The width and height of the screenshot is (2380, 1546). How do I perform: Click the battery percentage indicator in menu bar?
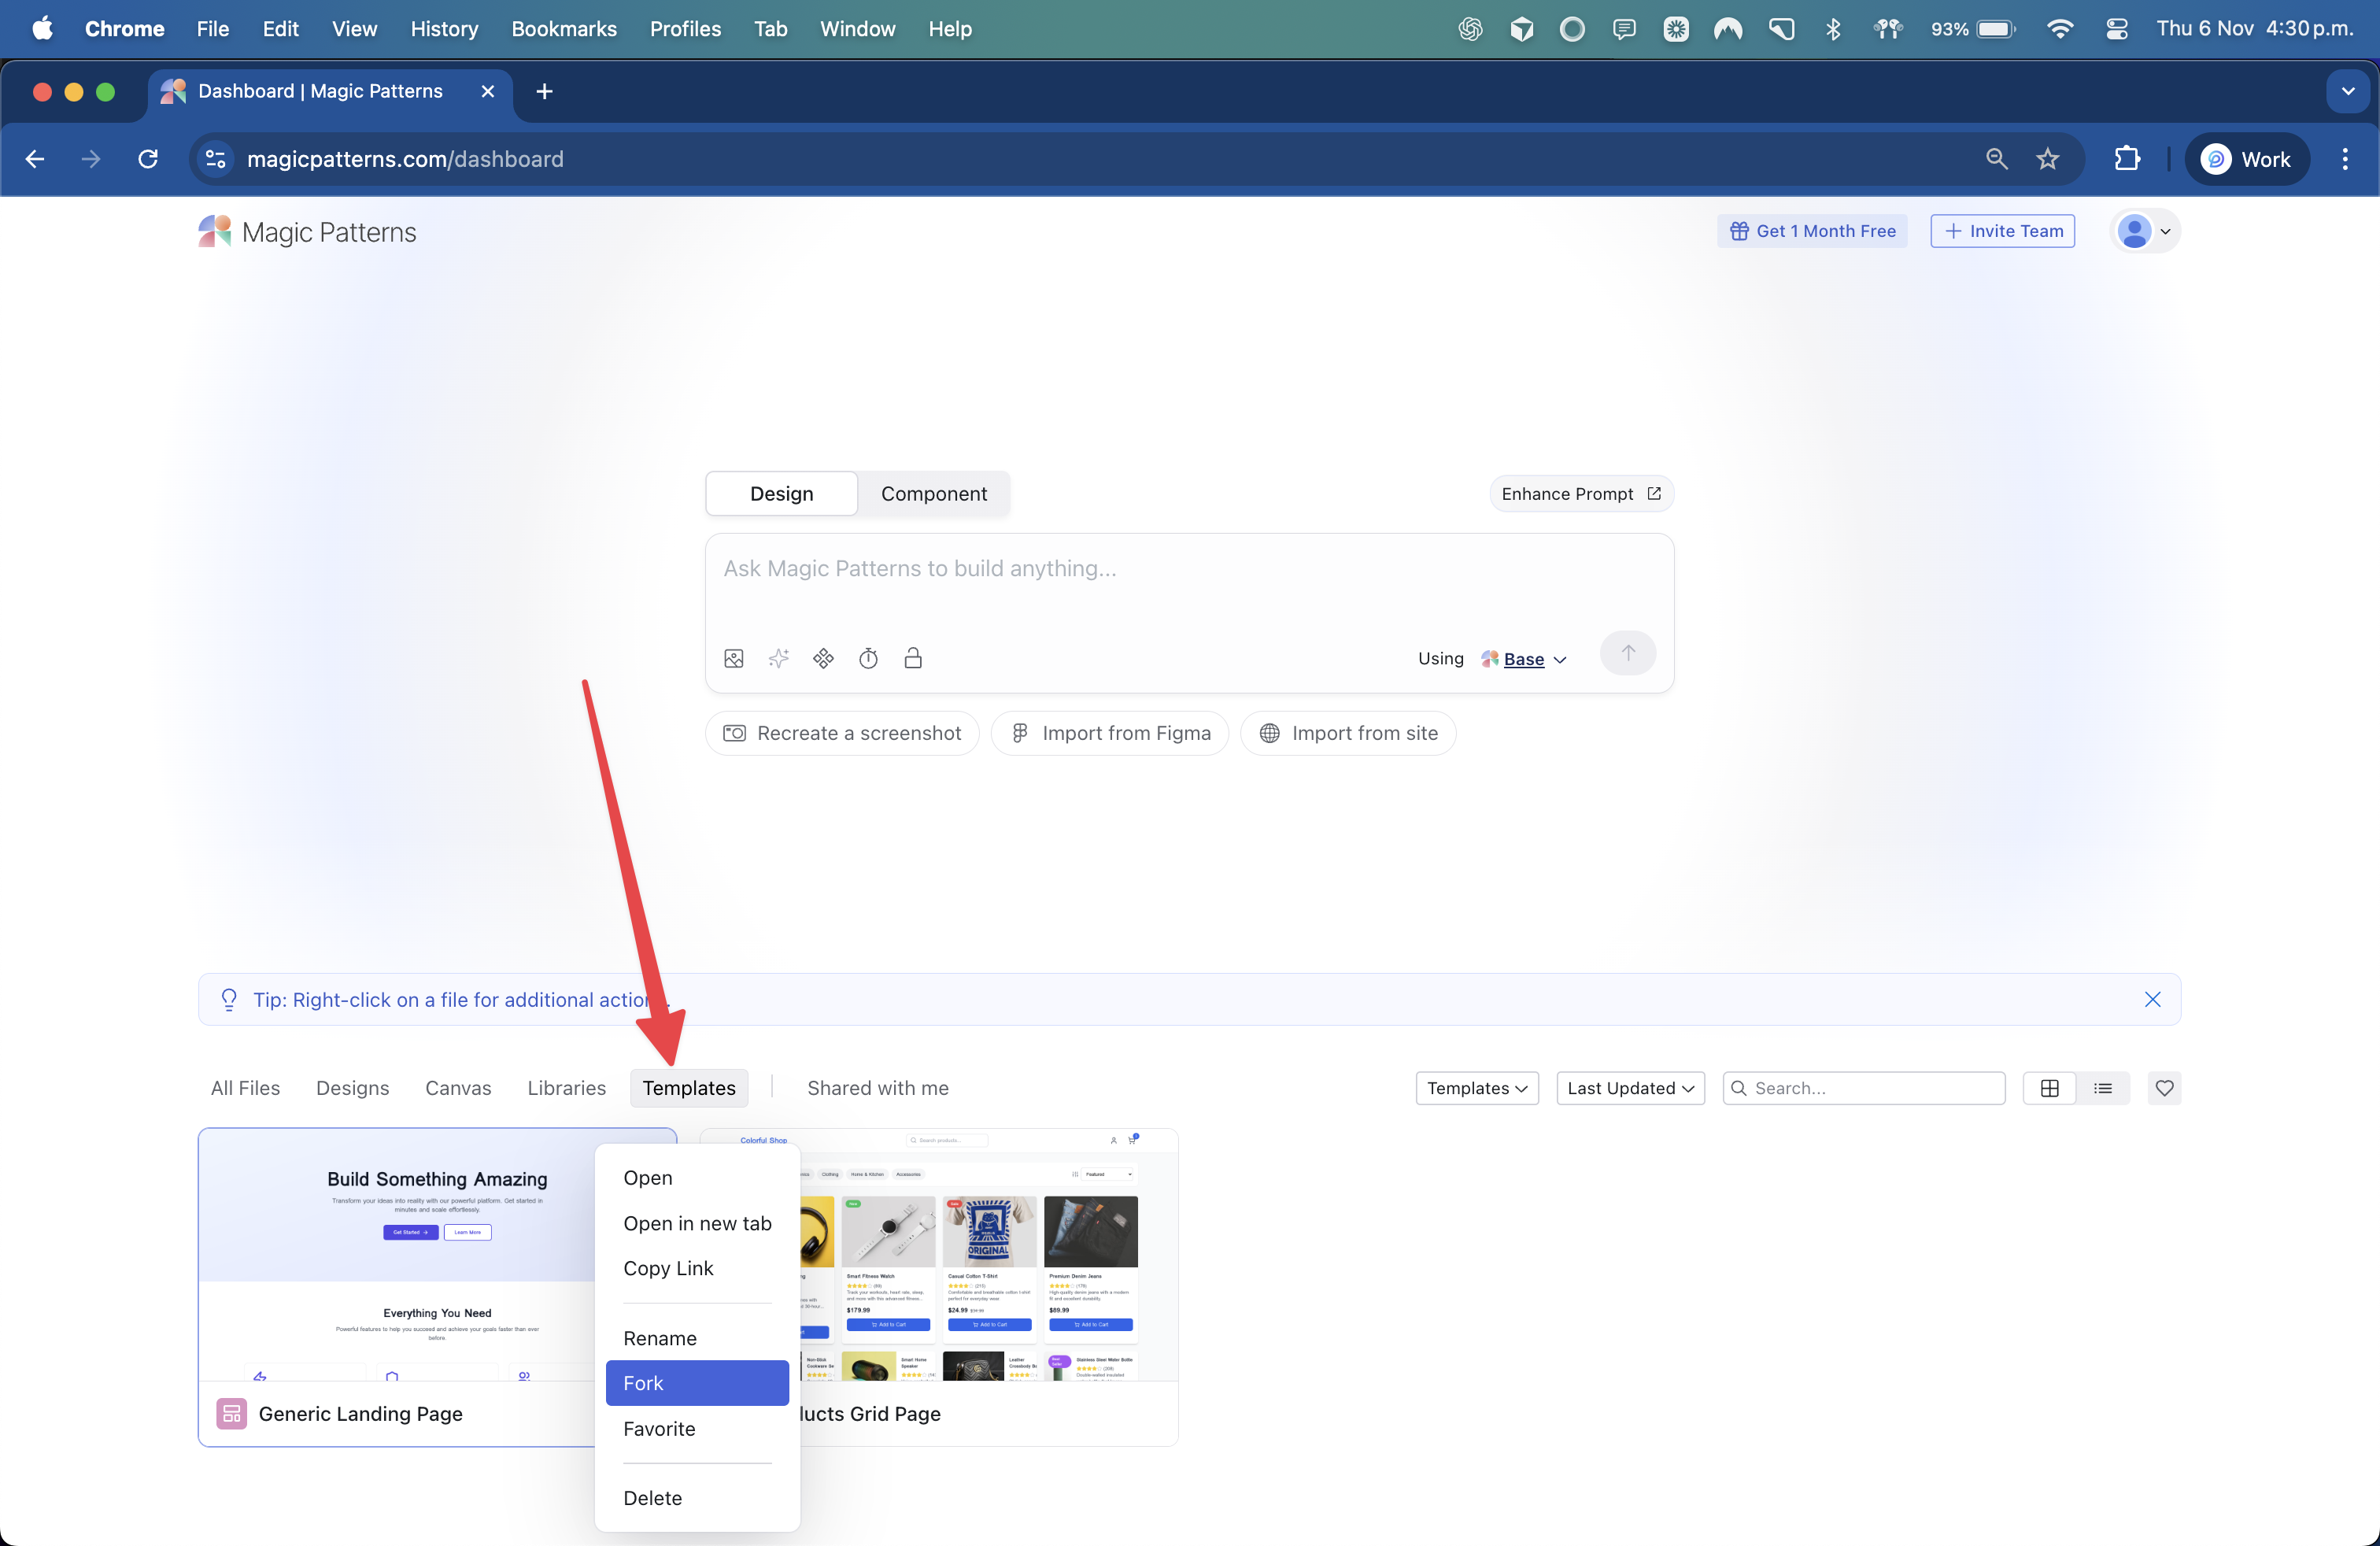tap(1947, 29)
